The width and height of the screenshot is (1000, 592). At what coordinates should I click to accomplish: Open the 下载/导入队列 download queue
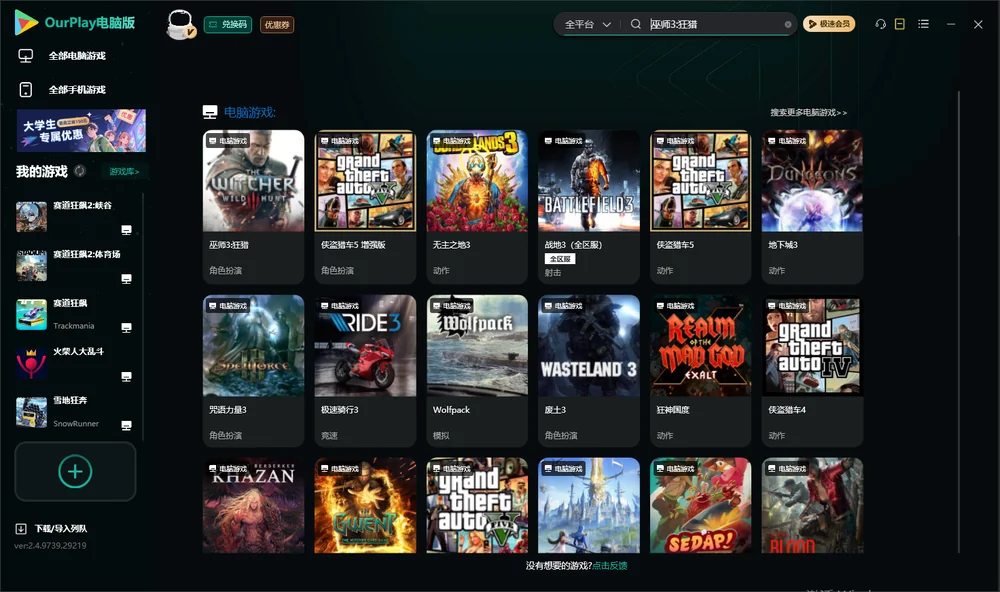pyautogui.click(x=52, y=529)
